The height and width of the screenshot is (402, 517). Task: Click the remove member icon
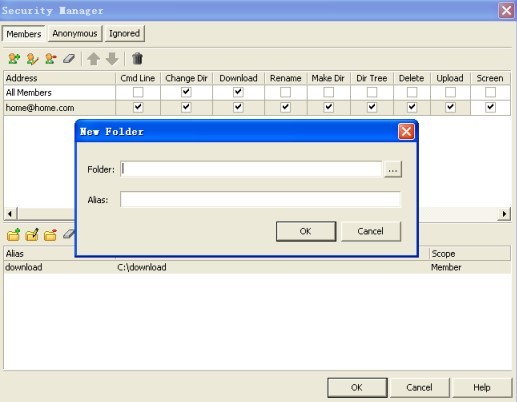click(x=51, y=59)
